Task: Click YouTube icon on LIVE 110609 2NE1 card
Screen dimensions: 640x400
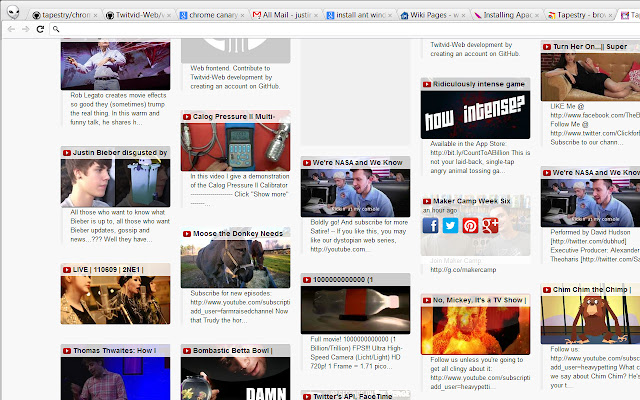Action: [67, 270]
